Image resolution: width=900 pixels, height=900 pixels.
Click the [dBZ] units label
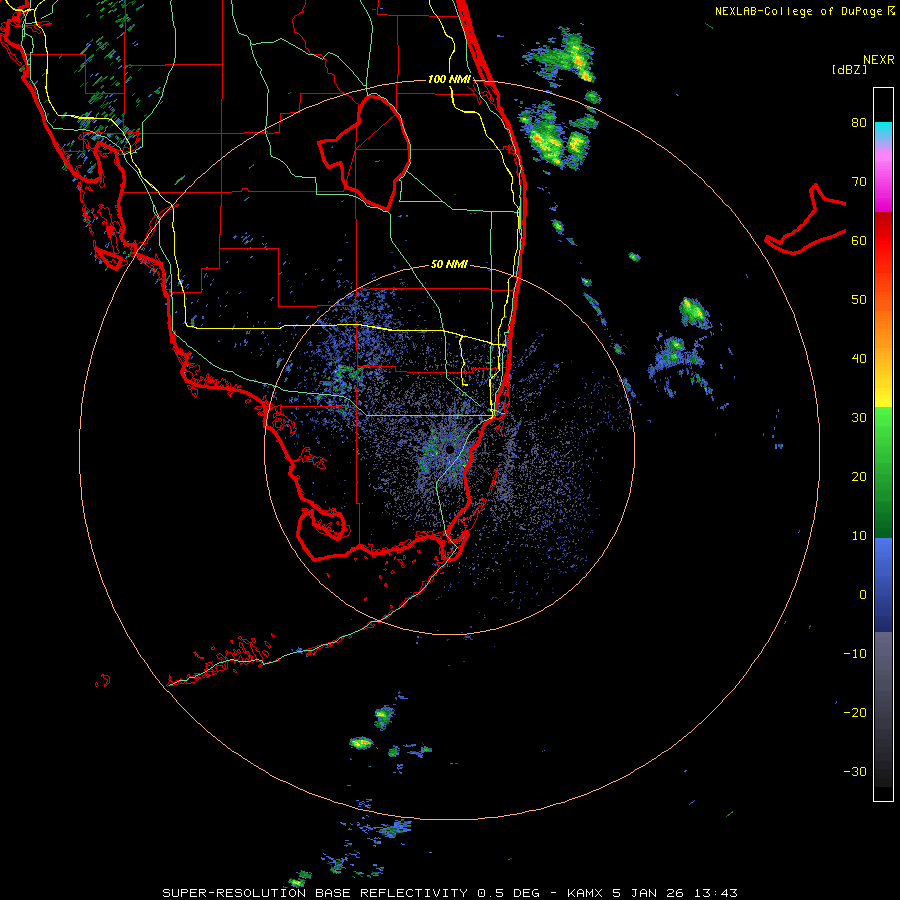click(849, 70)
